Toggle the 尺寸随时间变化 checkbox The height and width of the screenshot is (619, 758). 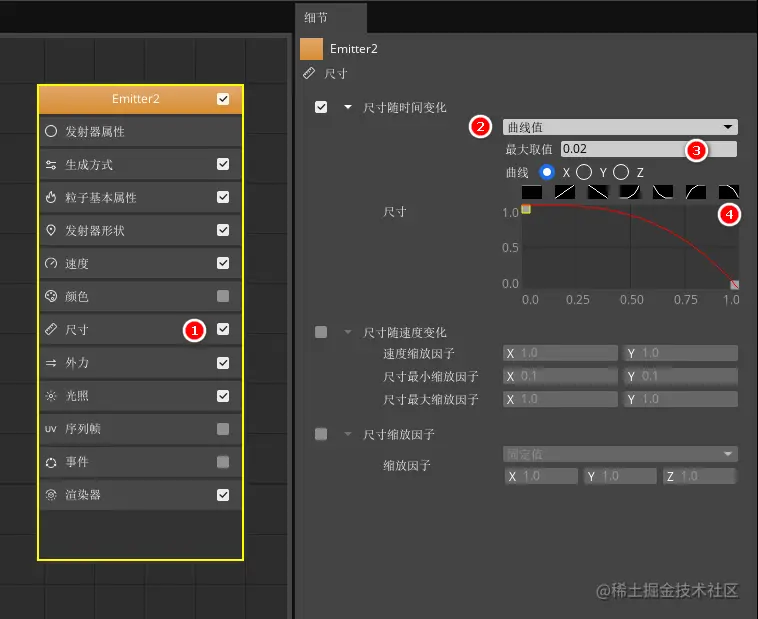(321, 107)
